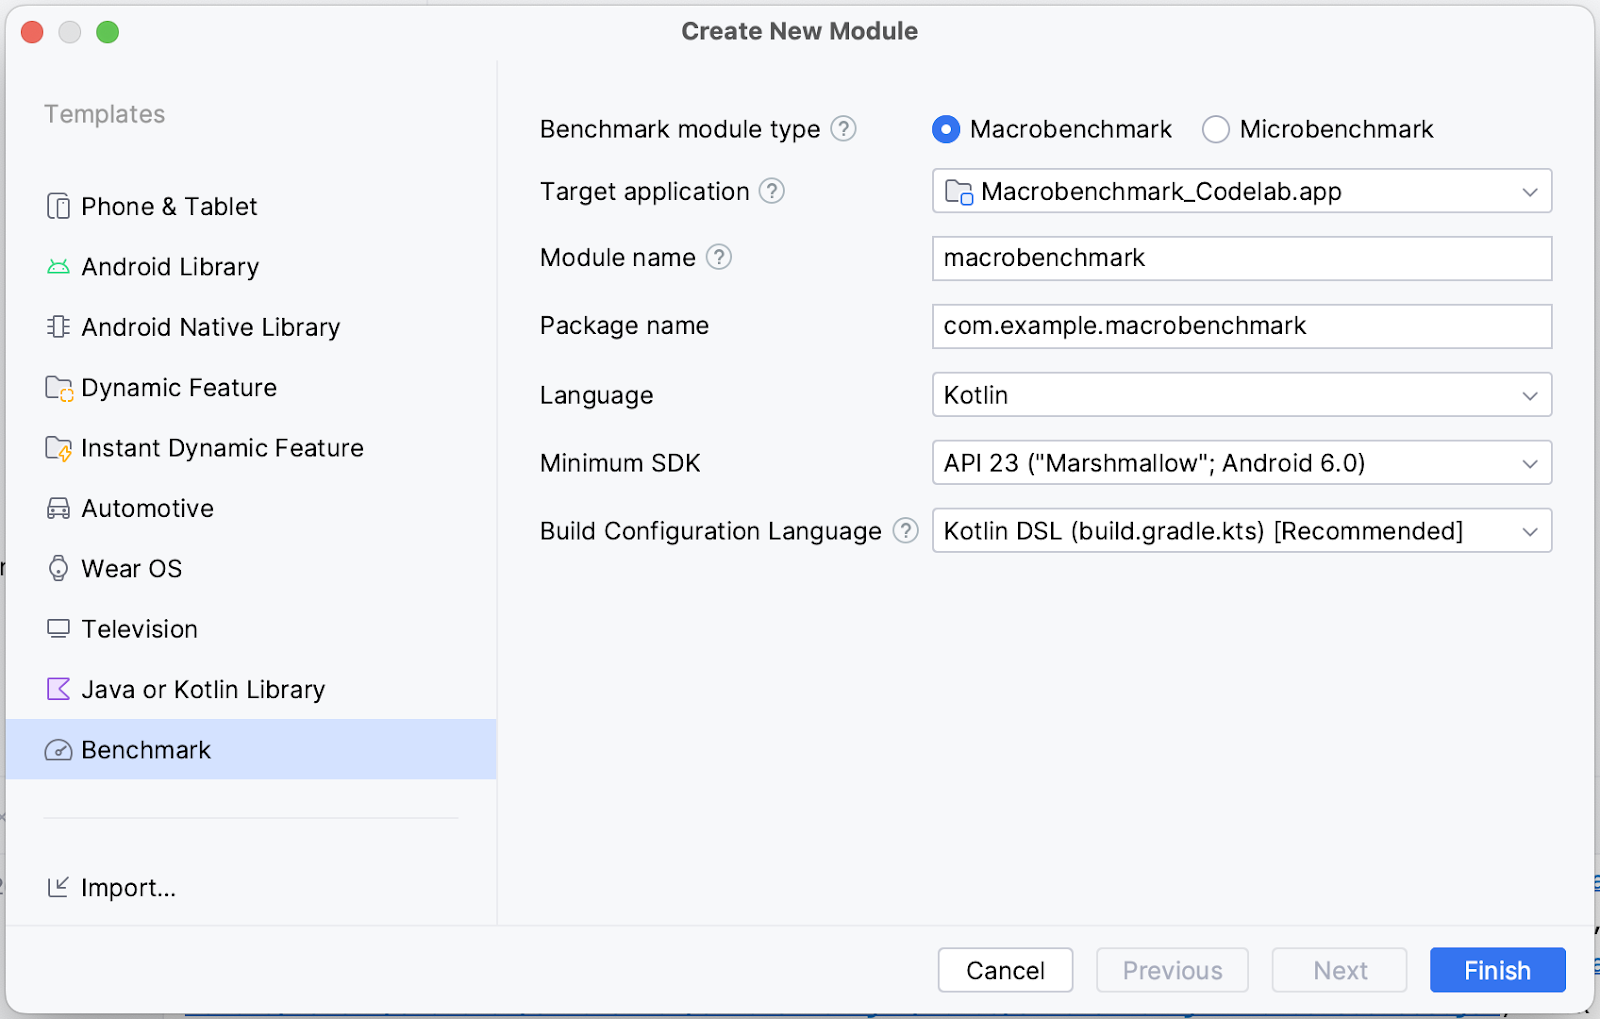Open the Minimum SDK dropdown
1600x1019 pixels.
[1241, 463]
